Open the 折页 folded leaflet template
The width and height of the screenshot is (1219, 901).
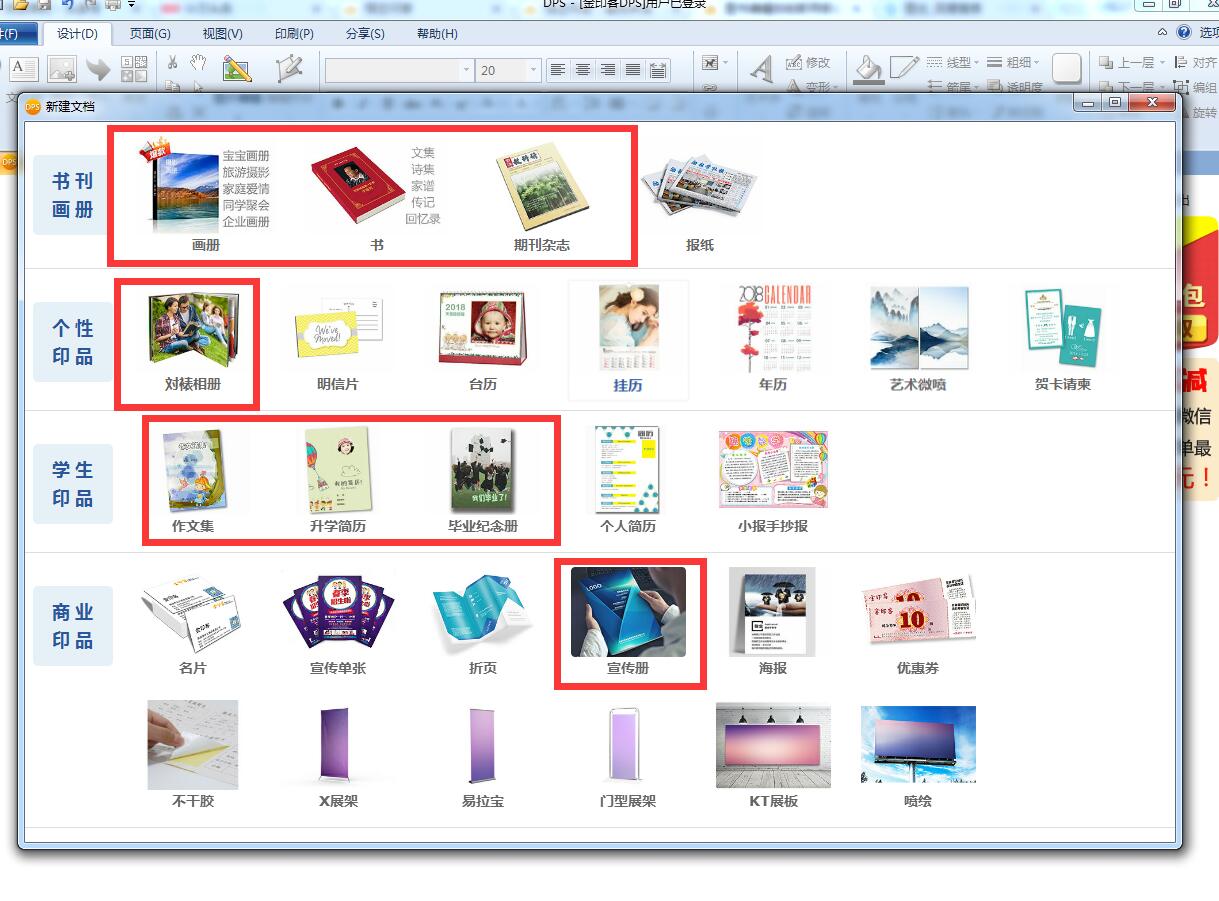482,624
